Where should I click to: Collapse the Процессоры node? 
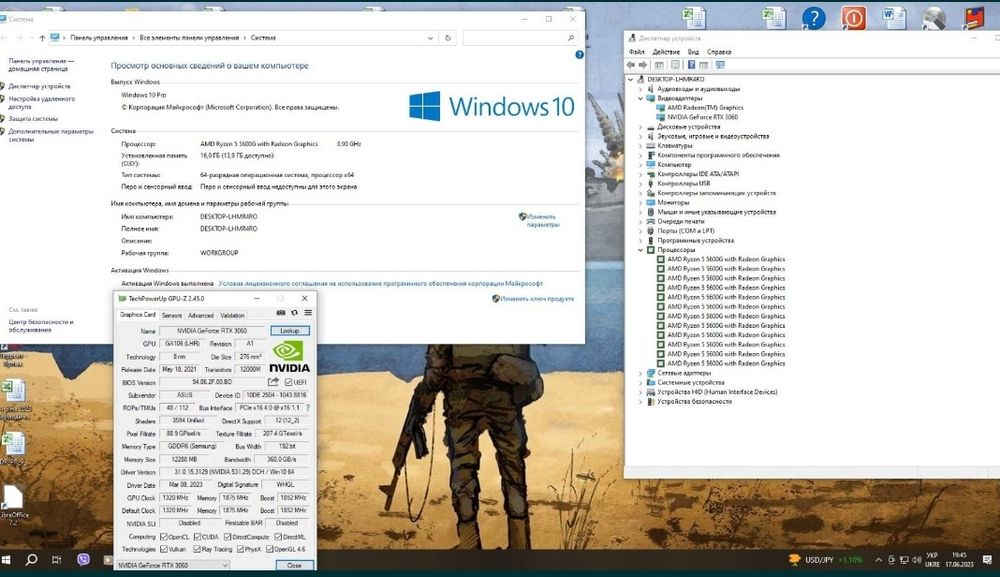640,250
